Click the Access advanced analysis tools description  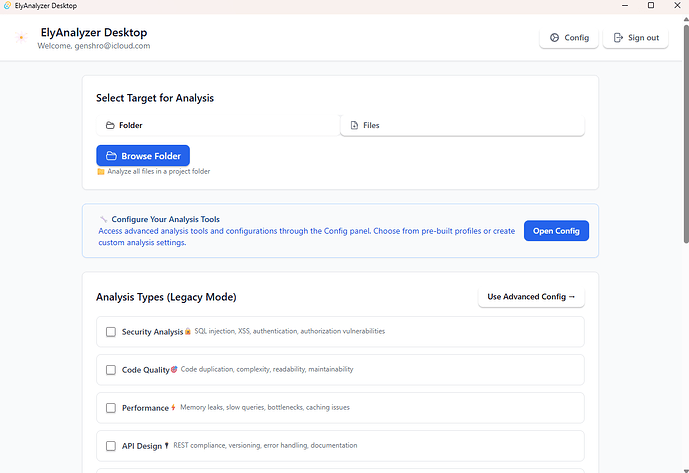[306, 236]
